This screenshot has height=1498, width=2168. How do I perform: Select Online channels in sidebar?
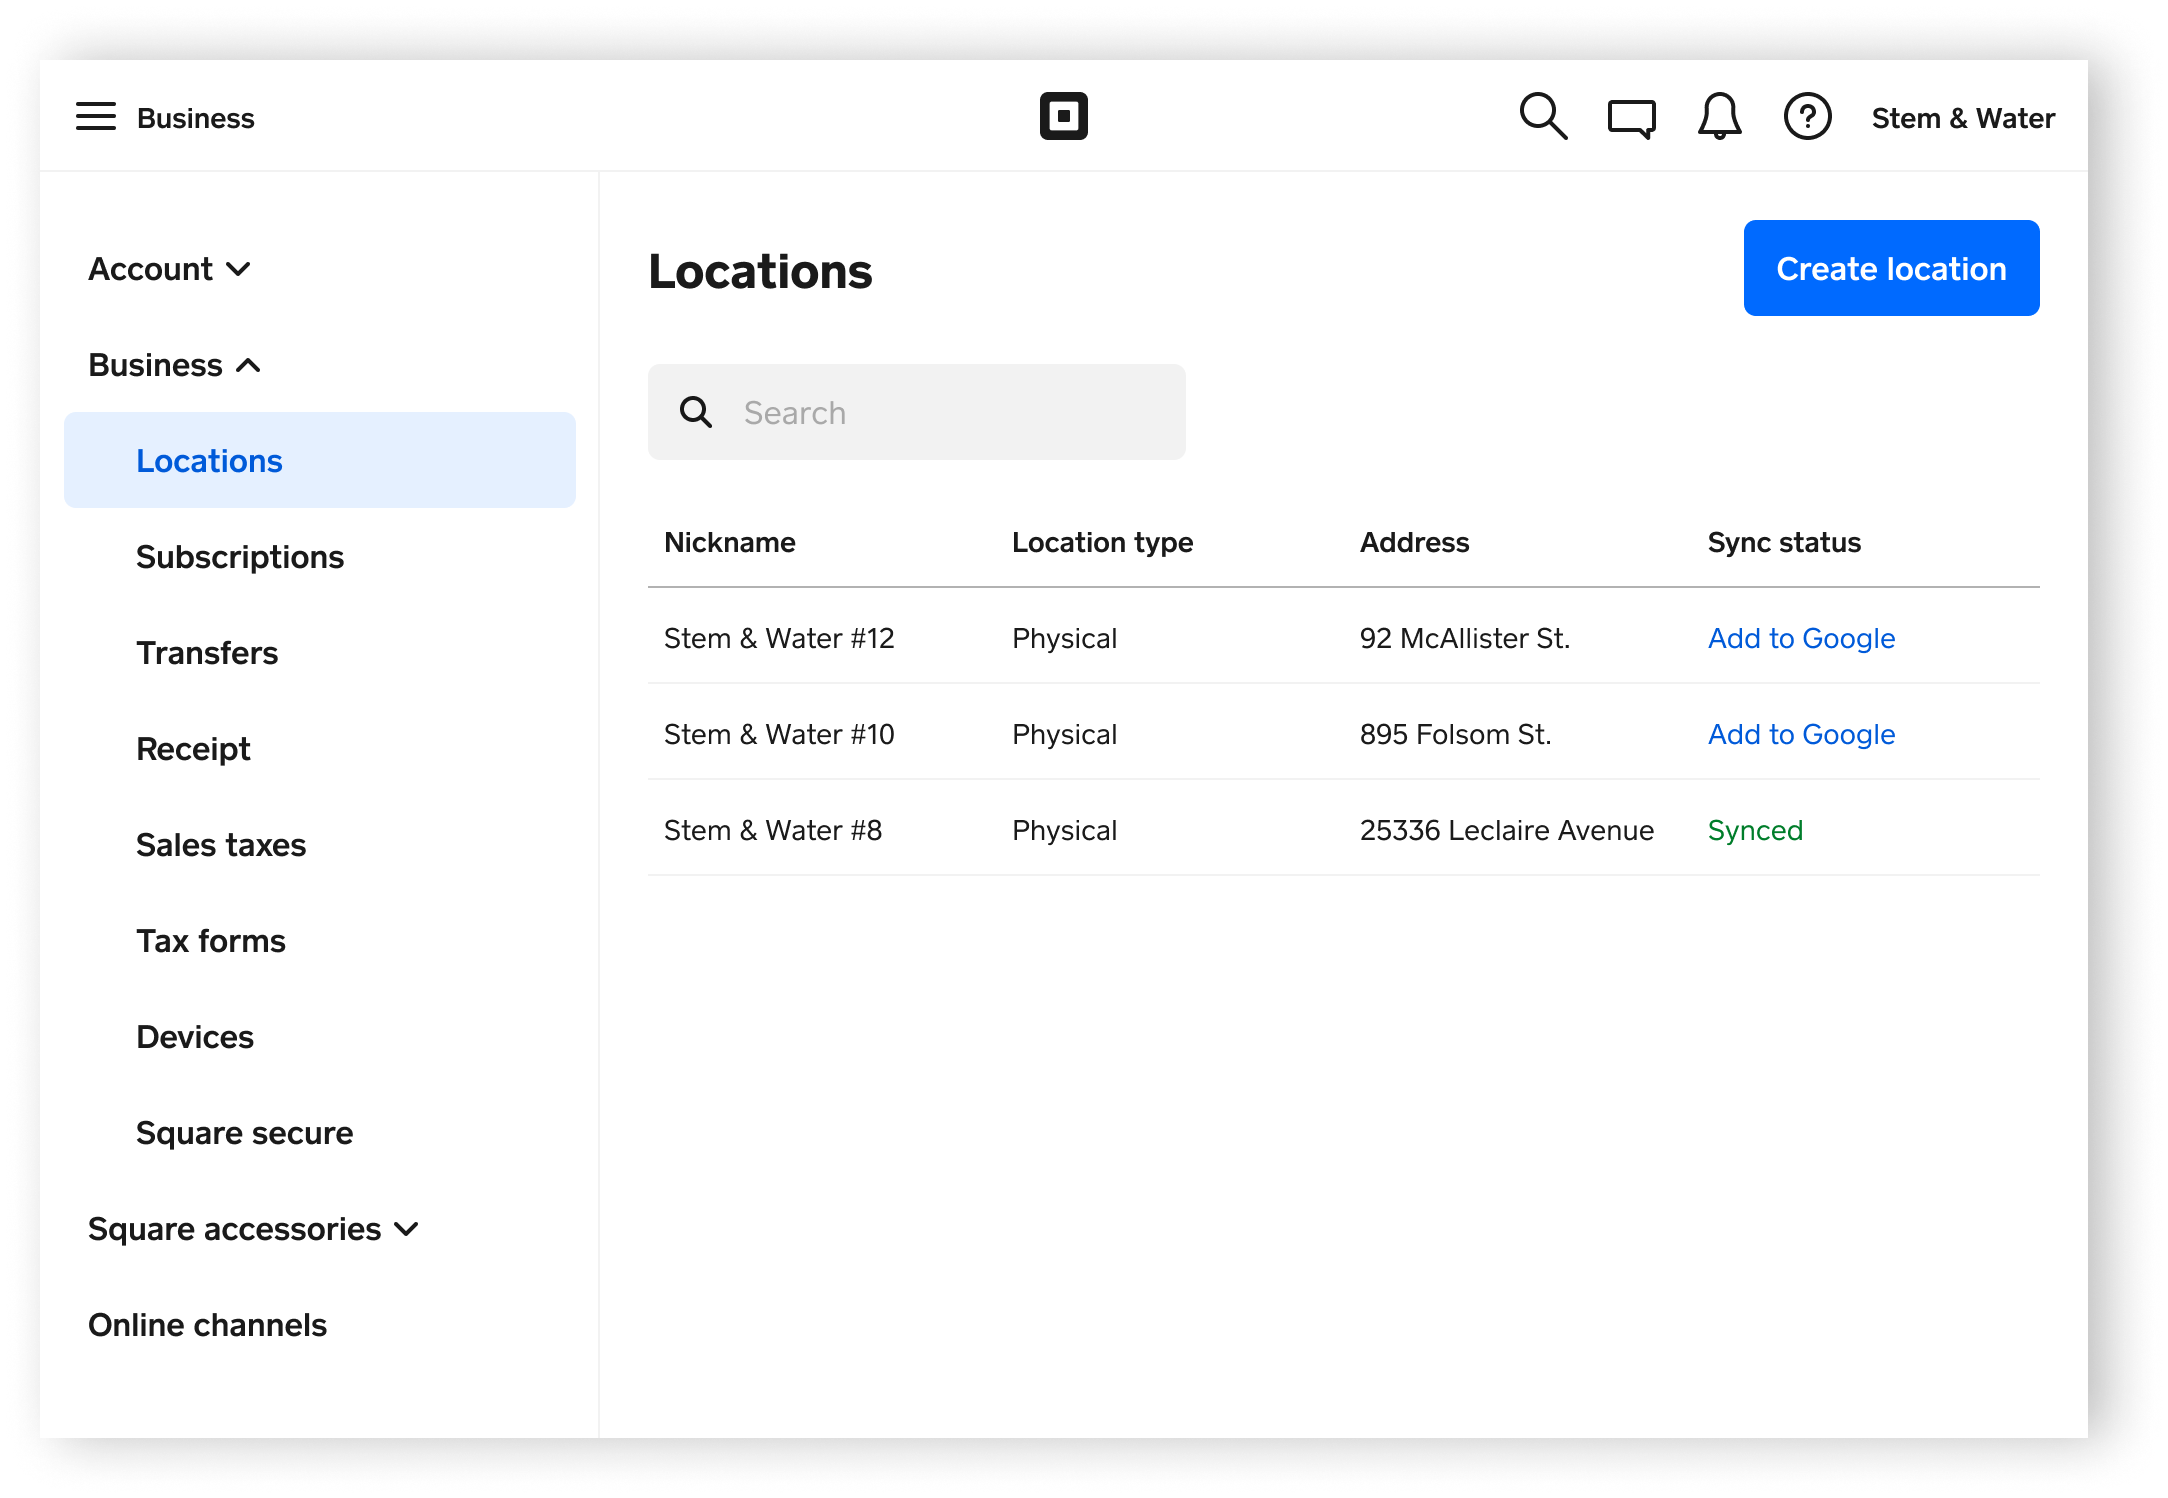coord(207,1325)
